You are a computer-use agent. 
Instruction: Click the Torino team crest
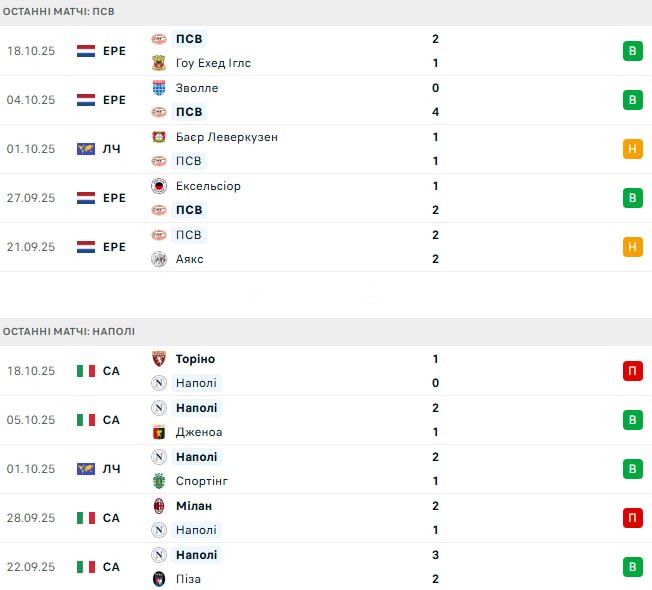click(x=159, y=359)
